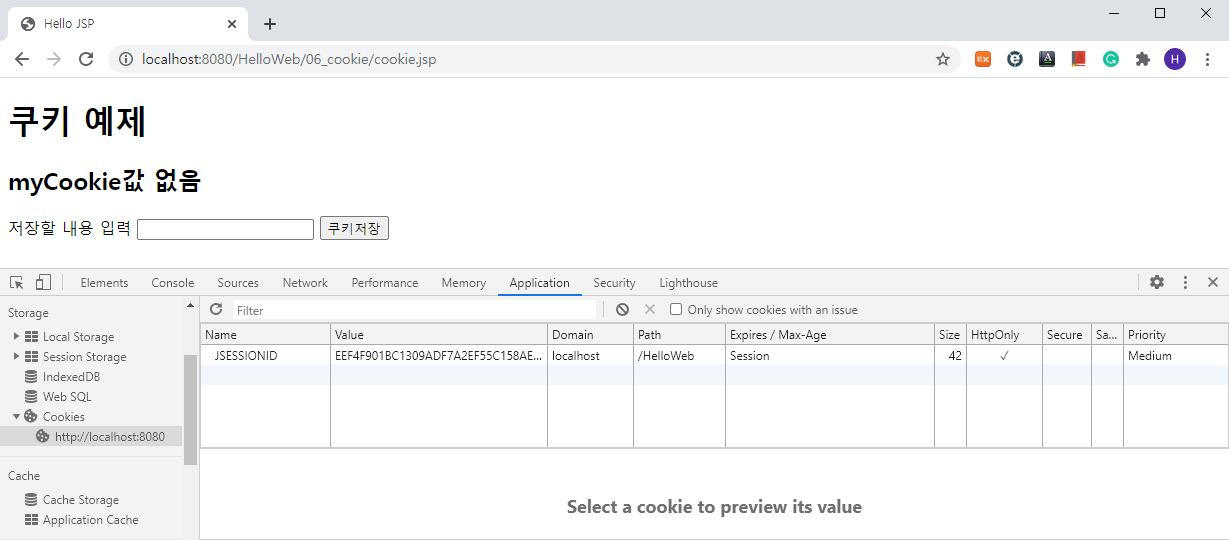Open the Chrome profile avatar H
Screen dimensions: 1229x540
(1175, 59)
